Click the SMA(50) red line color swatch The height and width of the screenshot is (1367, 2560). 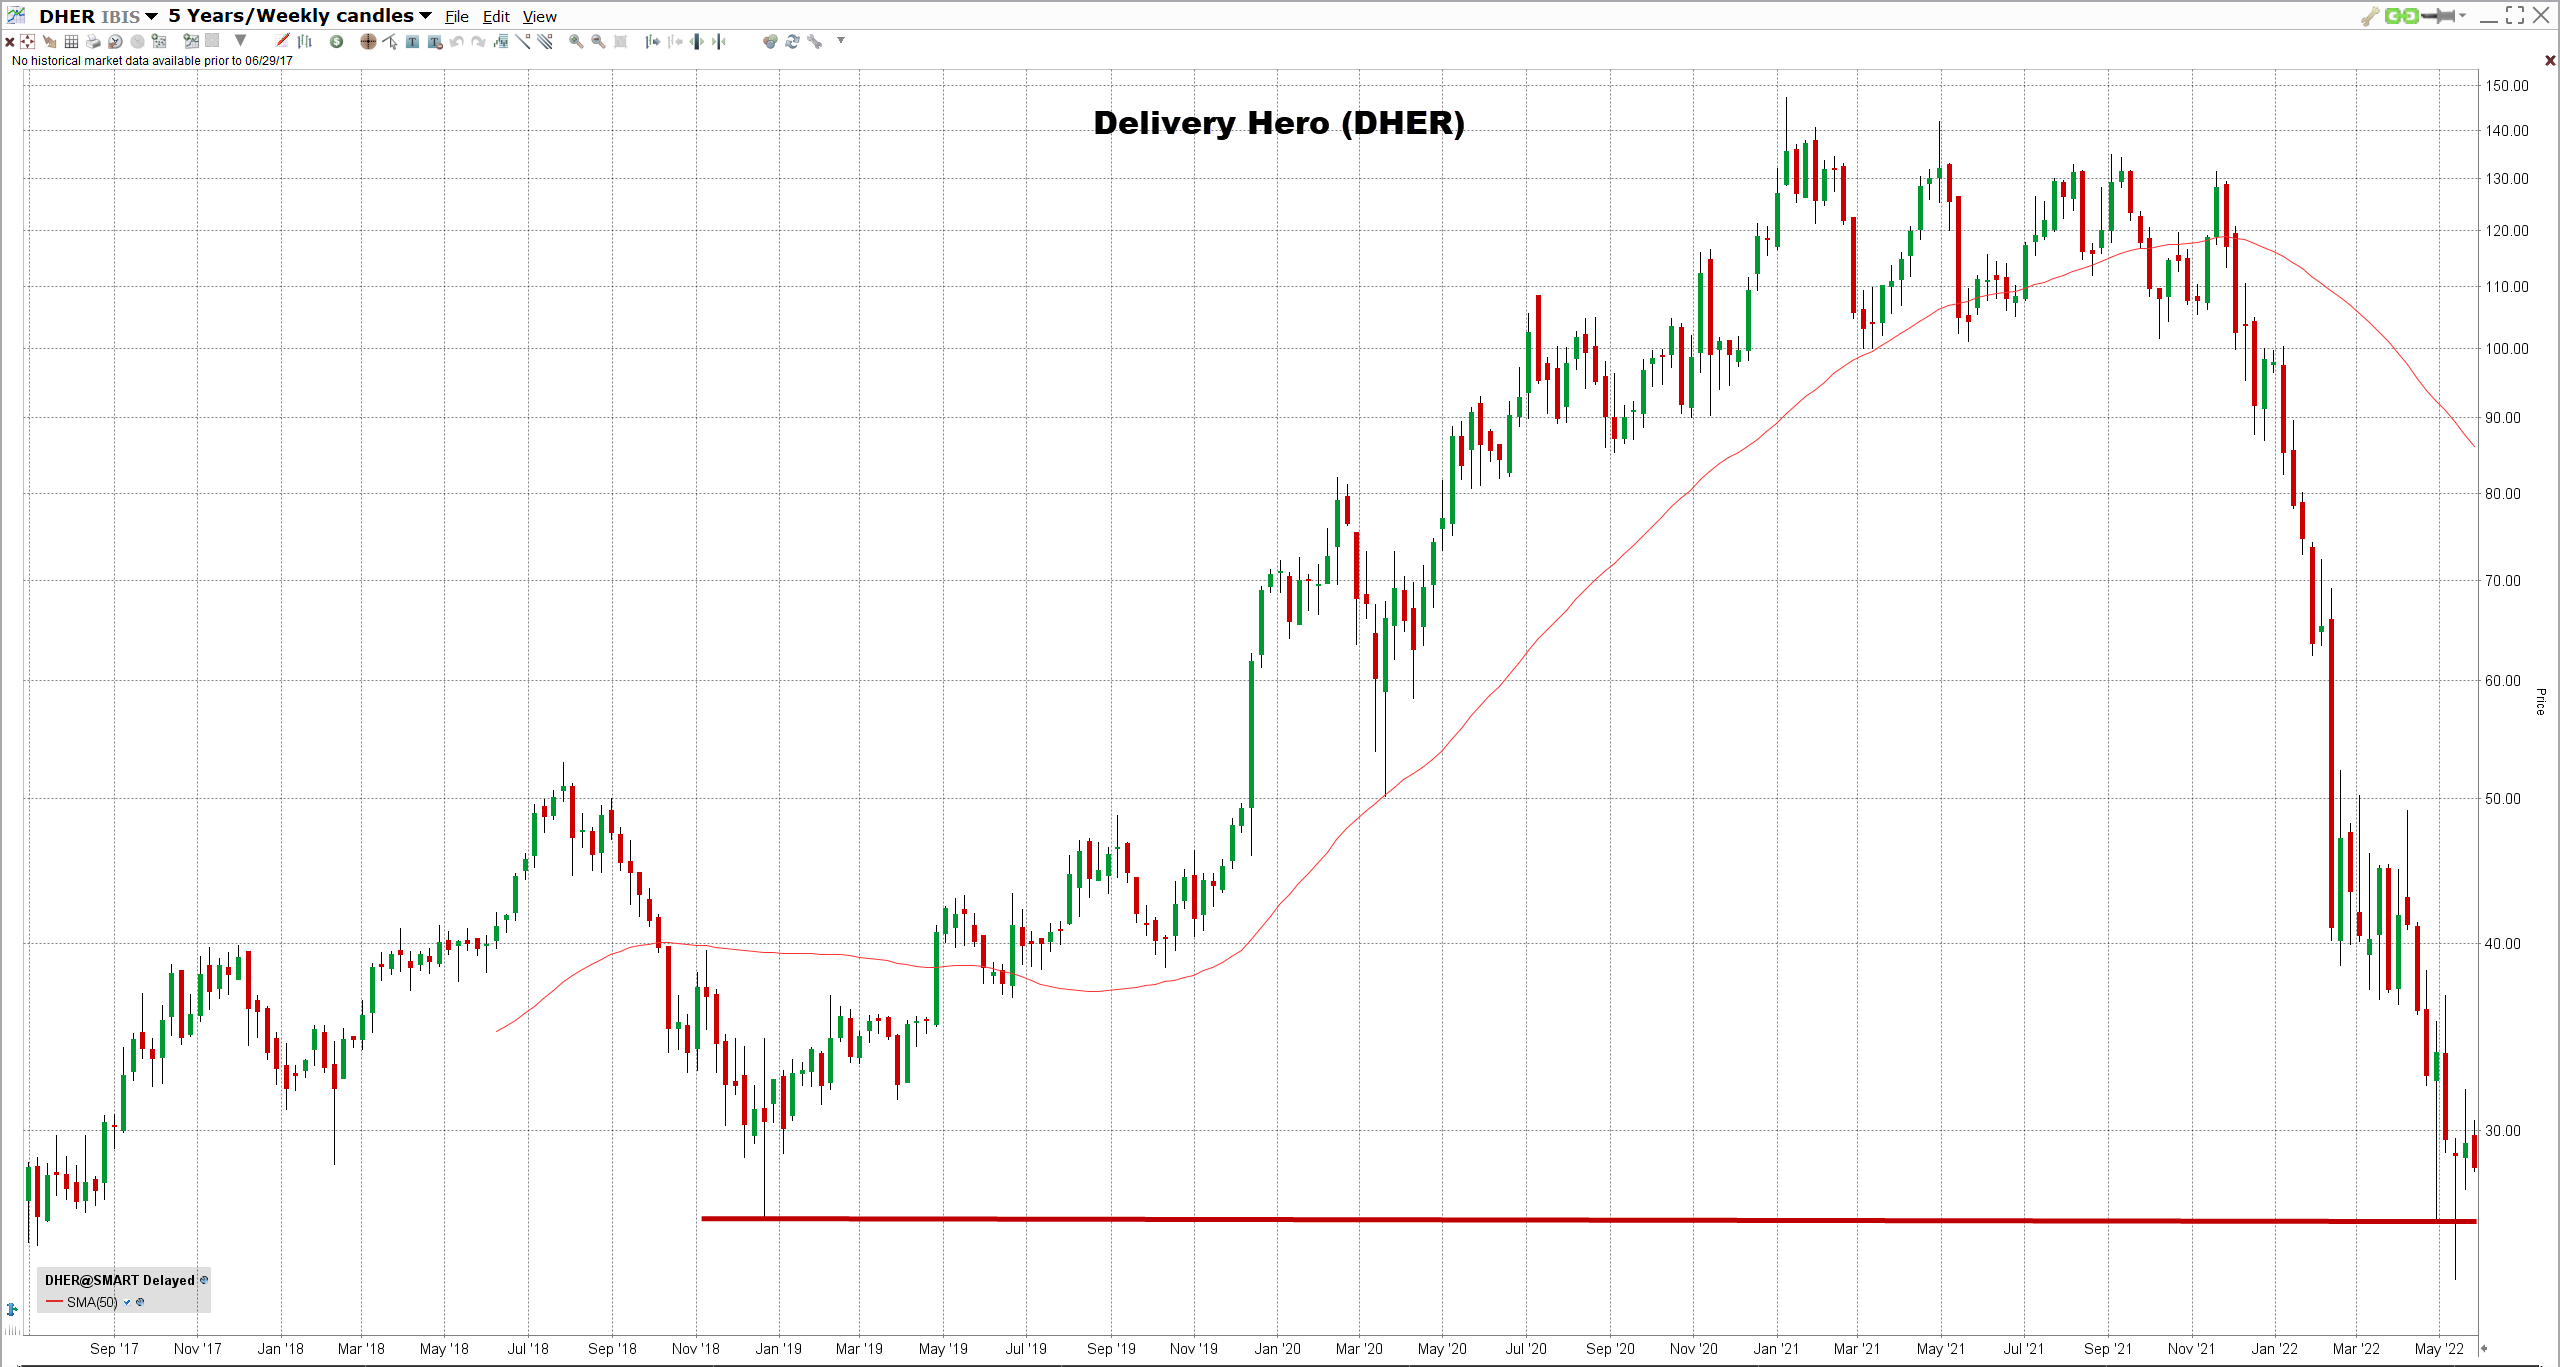pos(54,1302)
